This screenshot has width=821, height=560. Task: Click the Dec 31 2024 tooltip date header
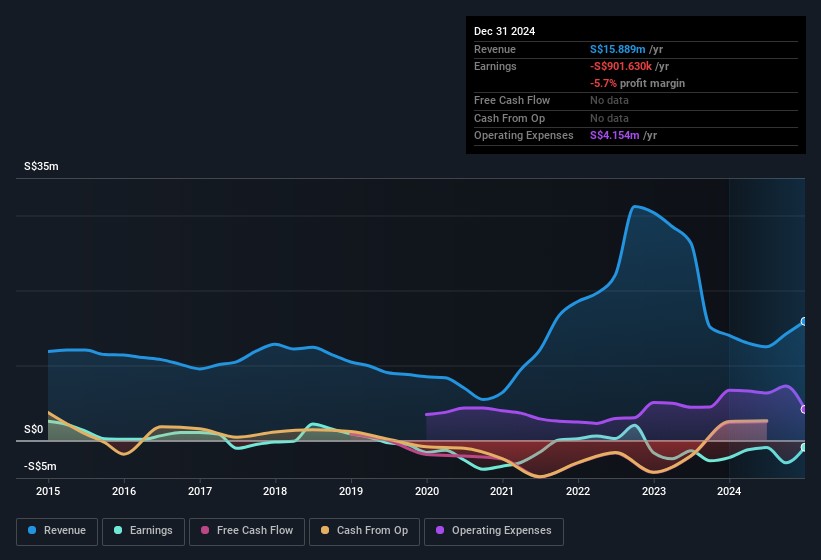point(505,31)
